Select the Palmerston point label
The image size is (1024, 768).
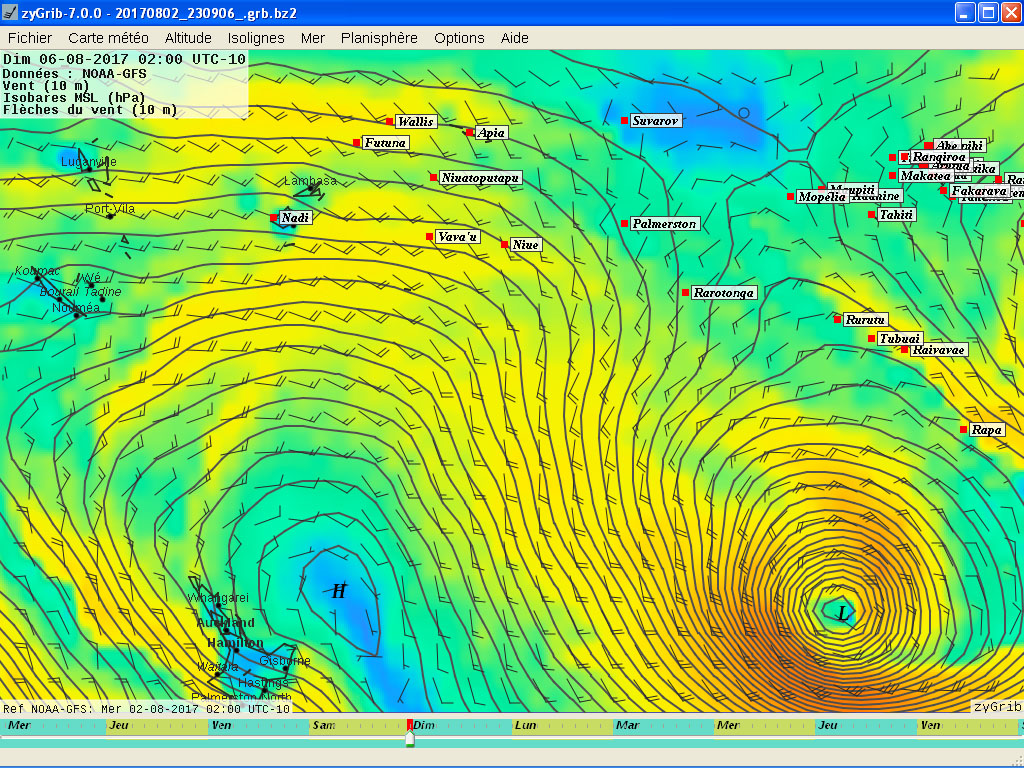(665, 224)
